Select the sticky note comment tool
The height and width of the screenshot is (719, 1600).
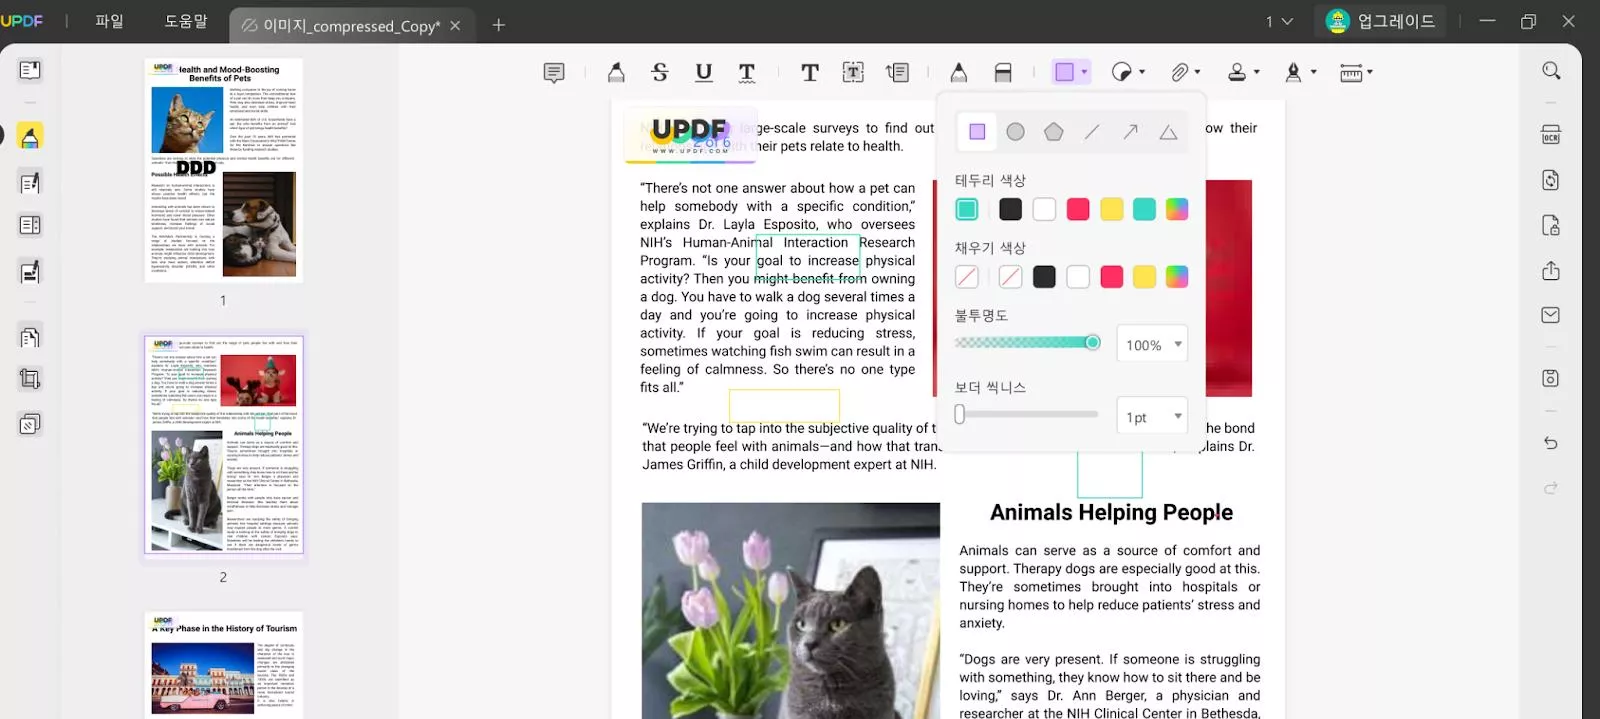554,72
